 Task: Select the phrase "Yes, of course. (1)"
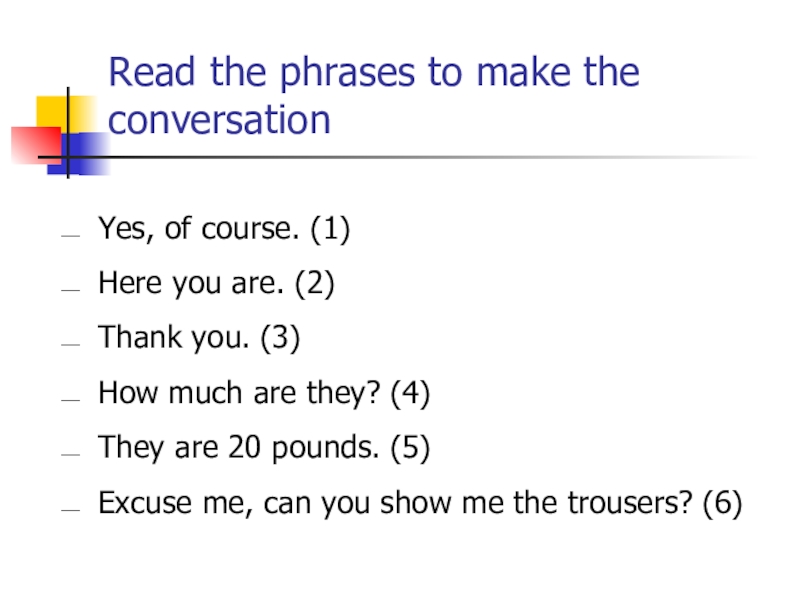pos(224,232)
